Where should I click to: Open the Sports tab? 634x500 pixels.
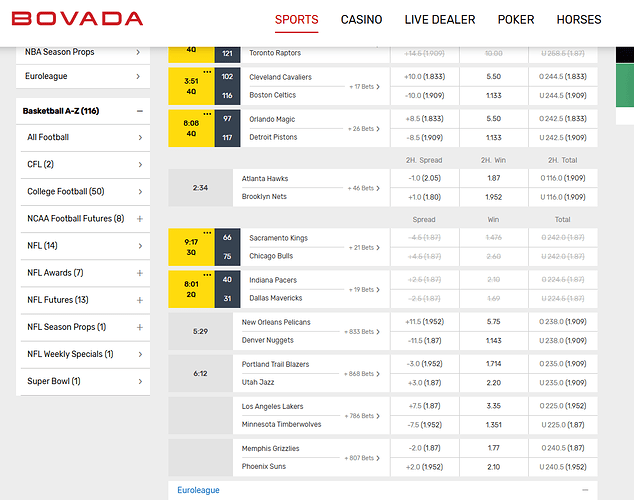click(x=297, y=20)
